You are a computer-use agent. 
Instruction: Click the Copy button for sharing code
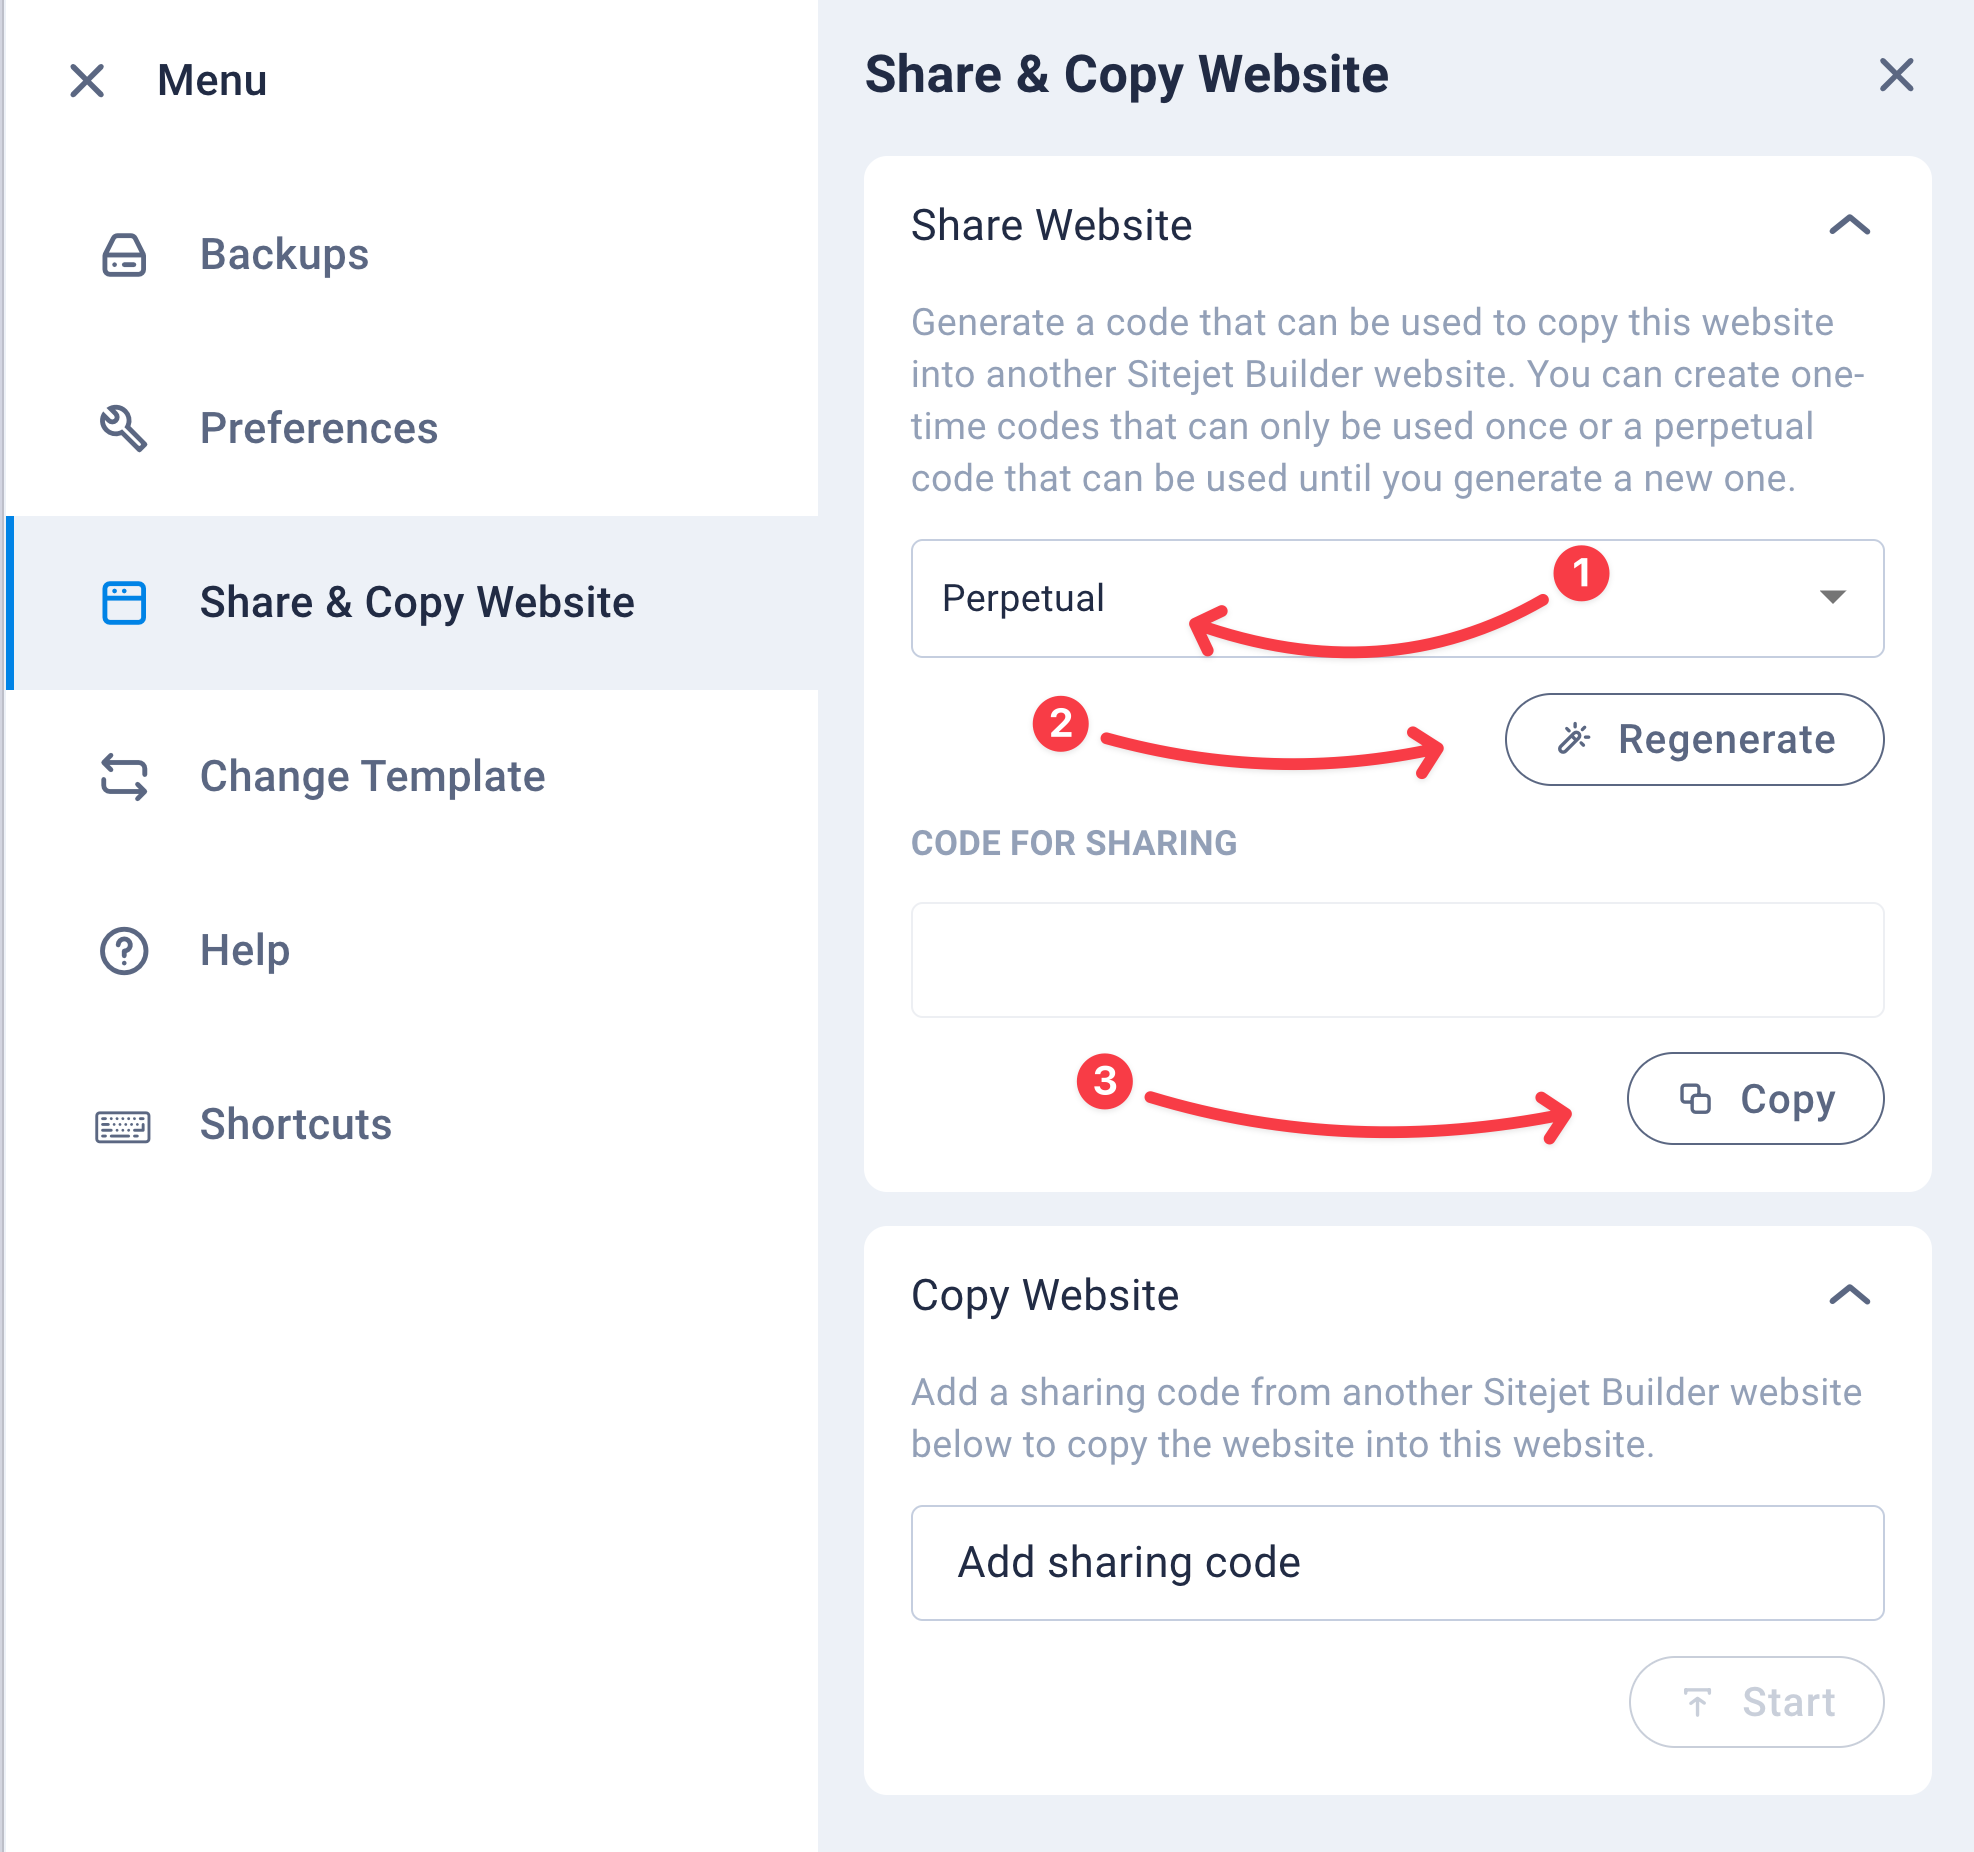[x=1755, y=1098]
